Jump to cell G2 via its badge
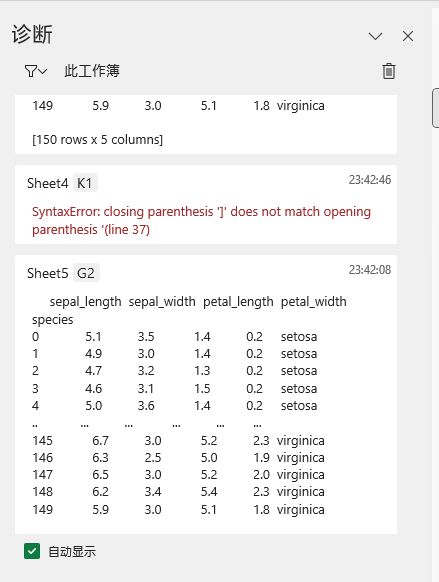The image size is (439, 582). click(86, 273)
